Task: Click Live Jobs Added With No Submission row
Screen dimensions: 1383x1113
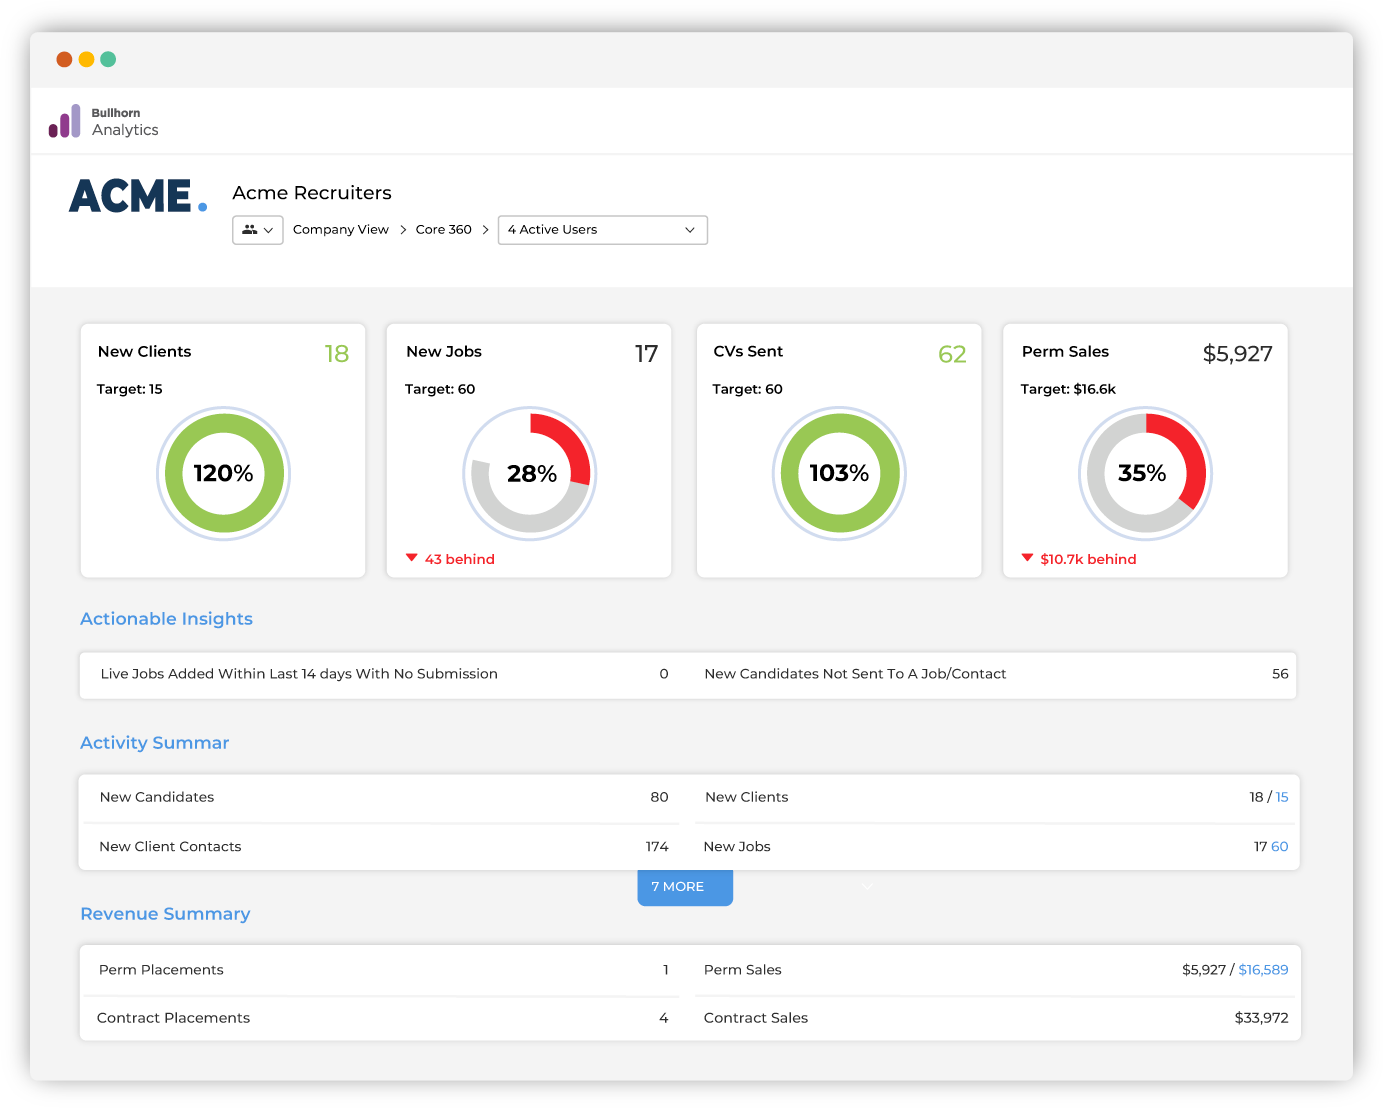Action: coord(384,674)
